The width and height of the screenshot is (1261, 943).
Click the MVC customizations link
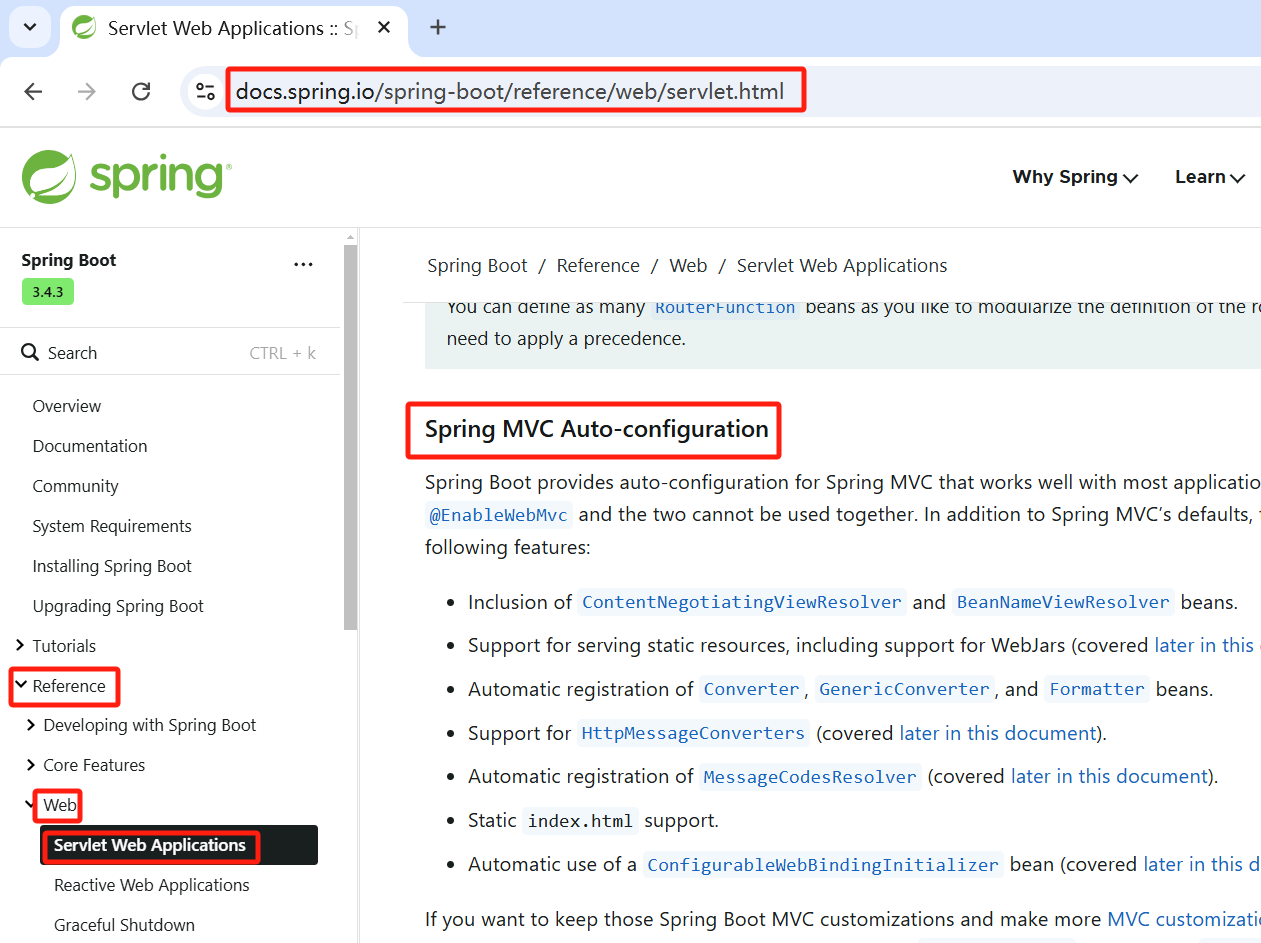pyautogui.click(x=1184, y=919)
